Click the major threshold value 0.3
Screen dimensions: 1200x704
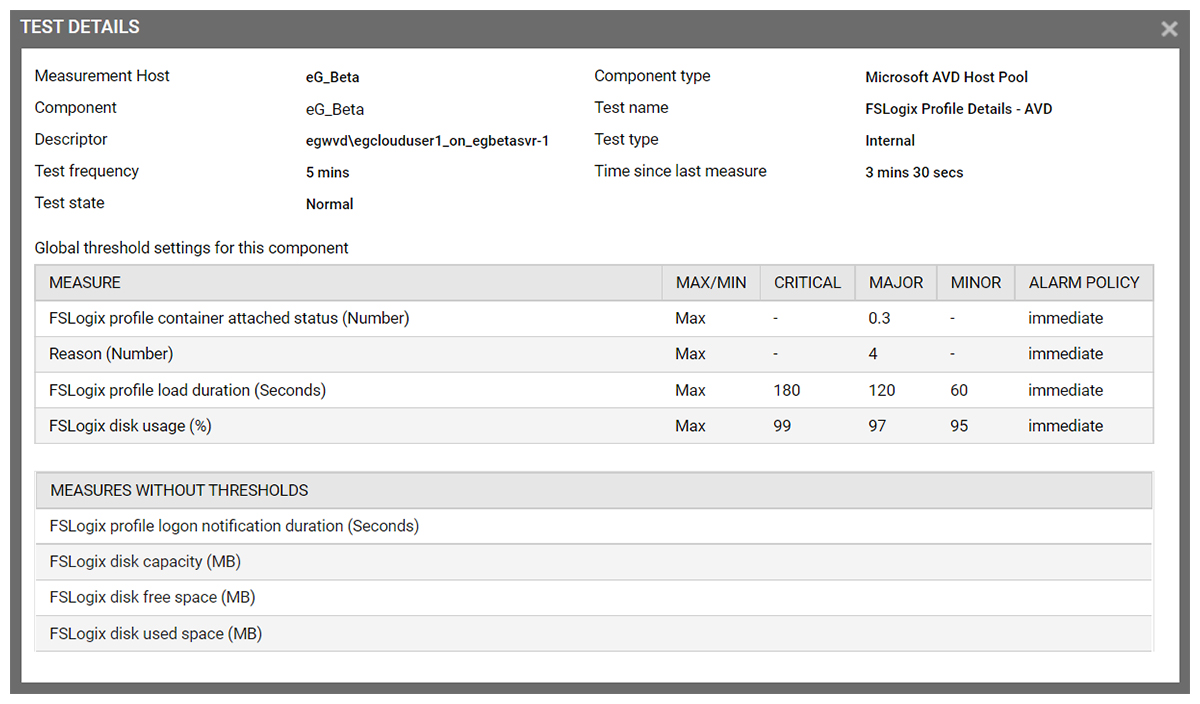click(880, 319)
